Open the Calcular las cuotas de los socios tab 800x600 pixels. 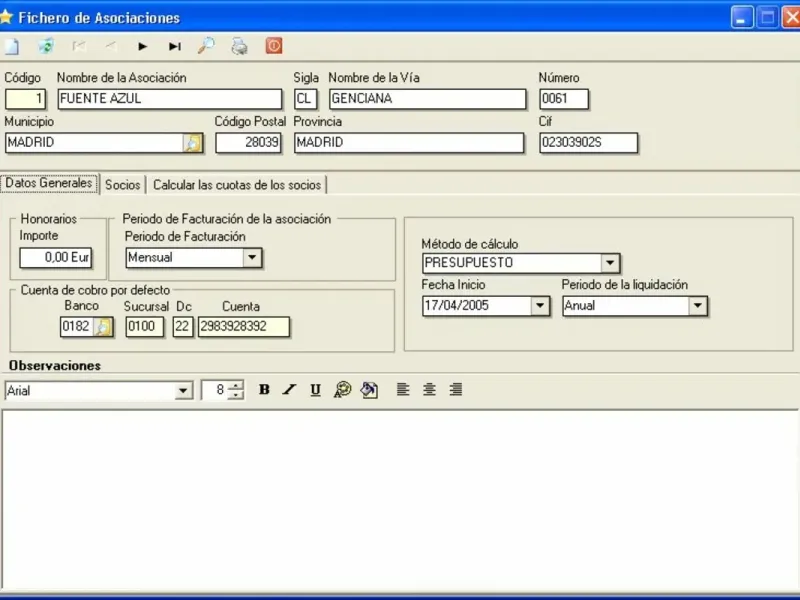237,185
